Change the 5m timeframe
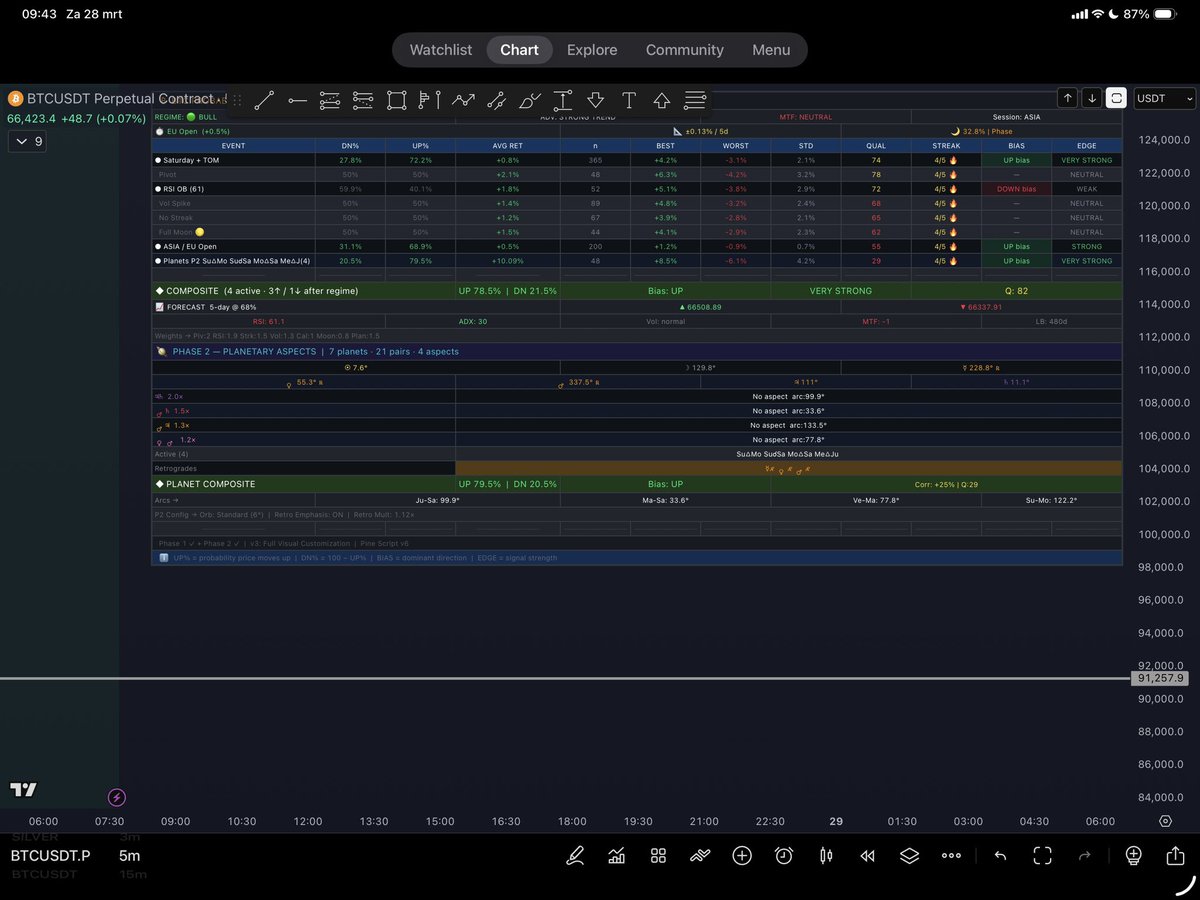This screenshot has height=900, width=1200. pyautogui.click(x=130, y=856)
